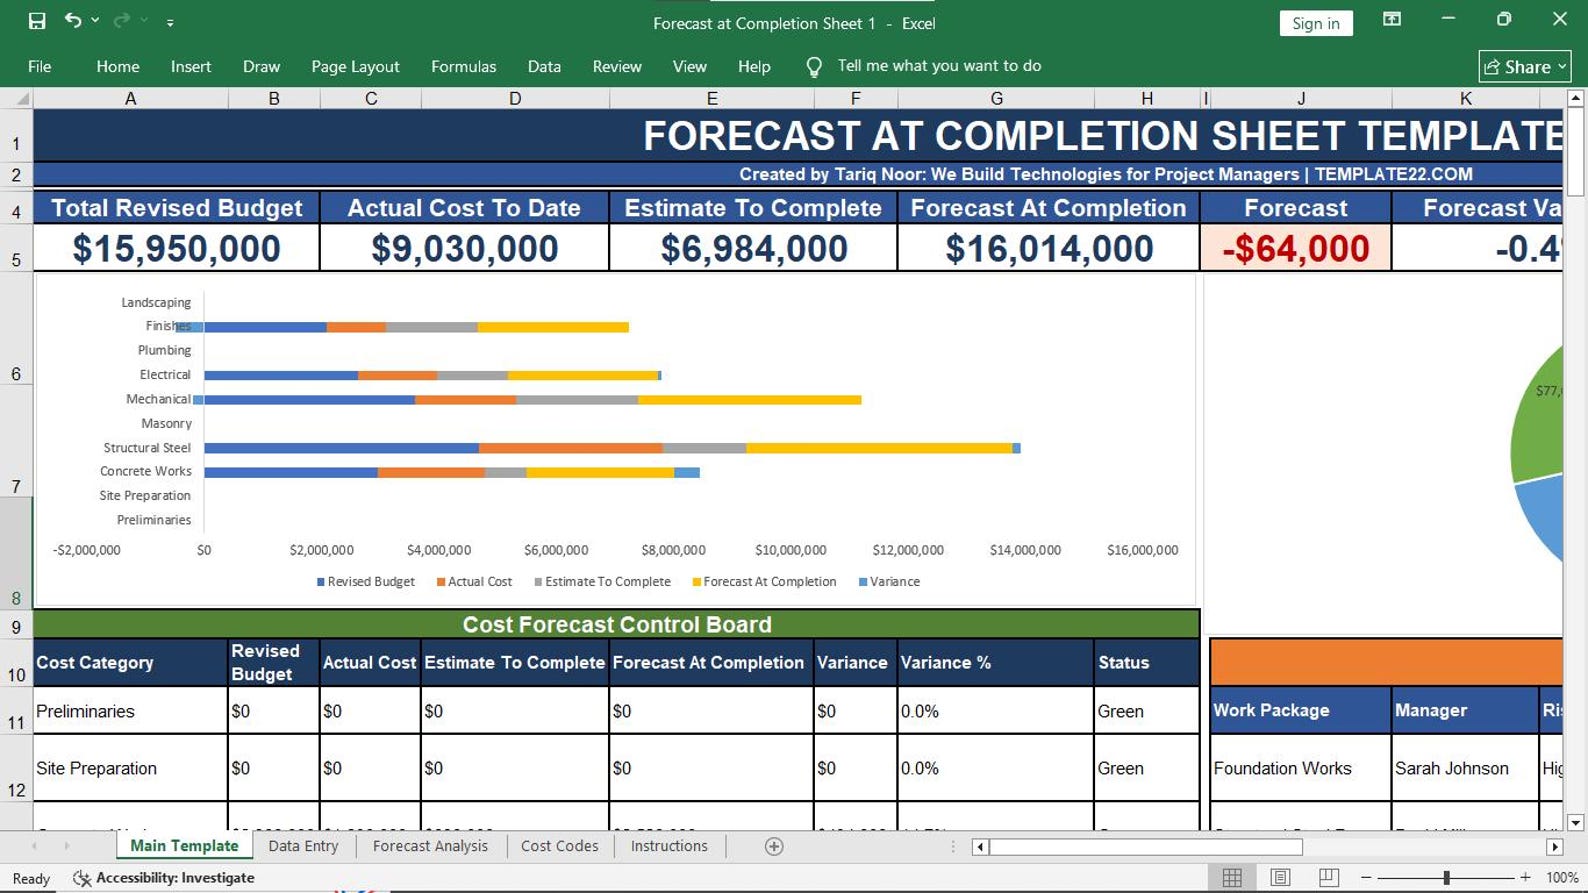Click the Accessibility: Investigate status
The width and height of the screenshot is (1588, 893).
pos(164,878)
